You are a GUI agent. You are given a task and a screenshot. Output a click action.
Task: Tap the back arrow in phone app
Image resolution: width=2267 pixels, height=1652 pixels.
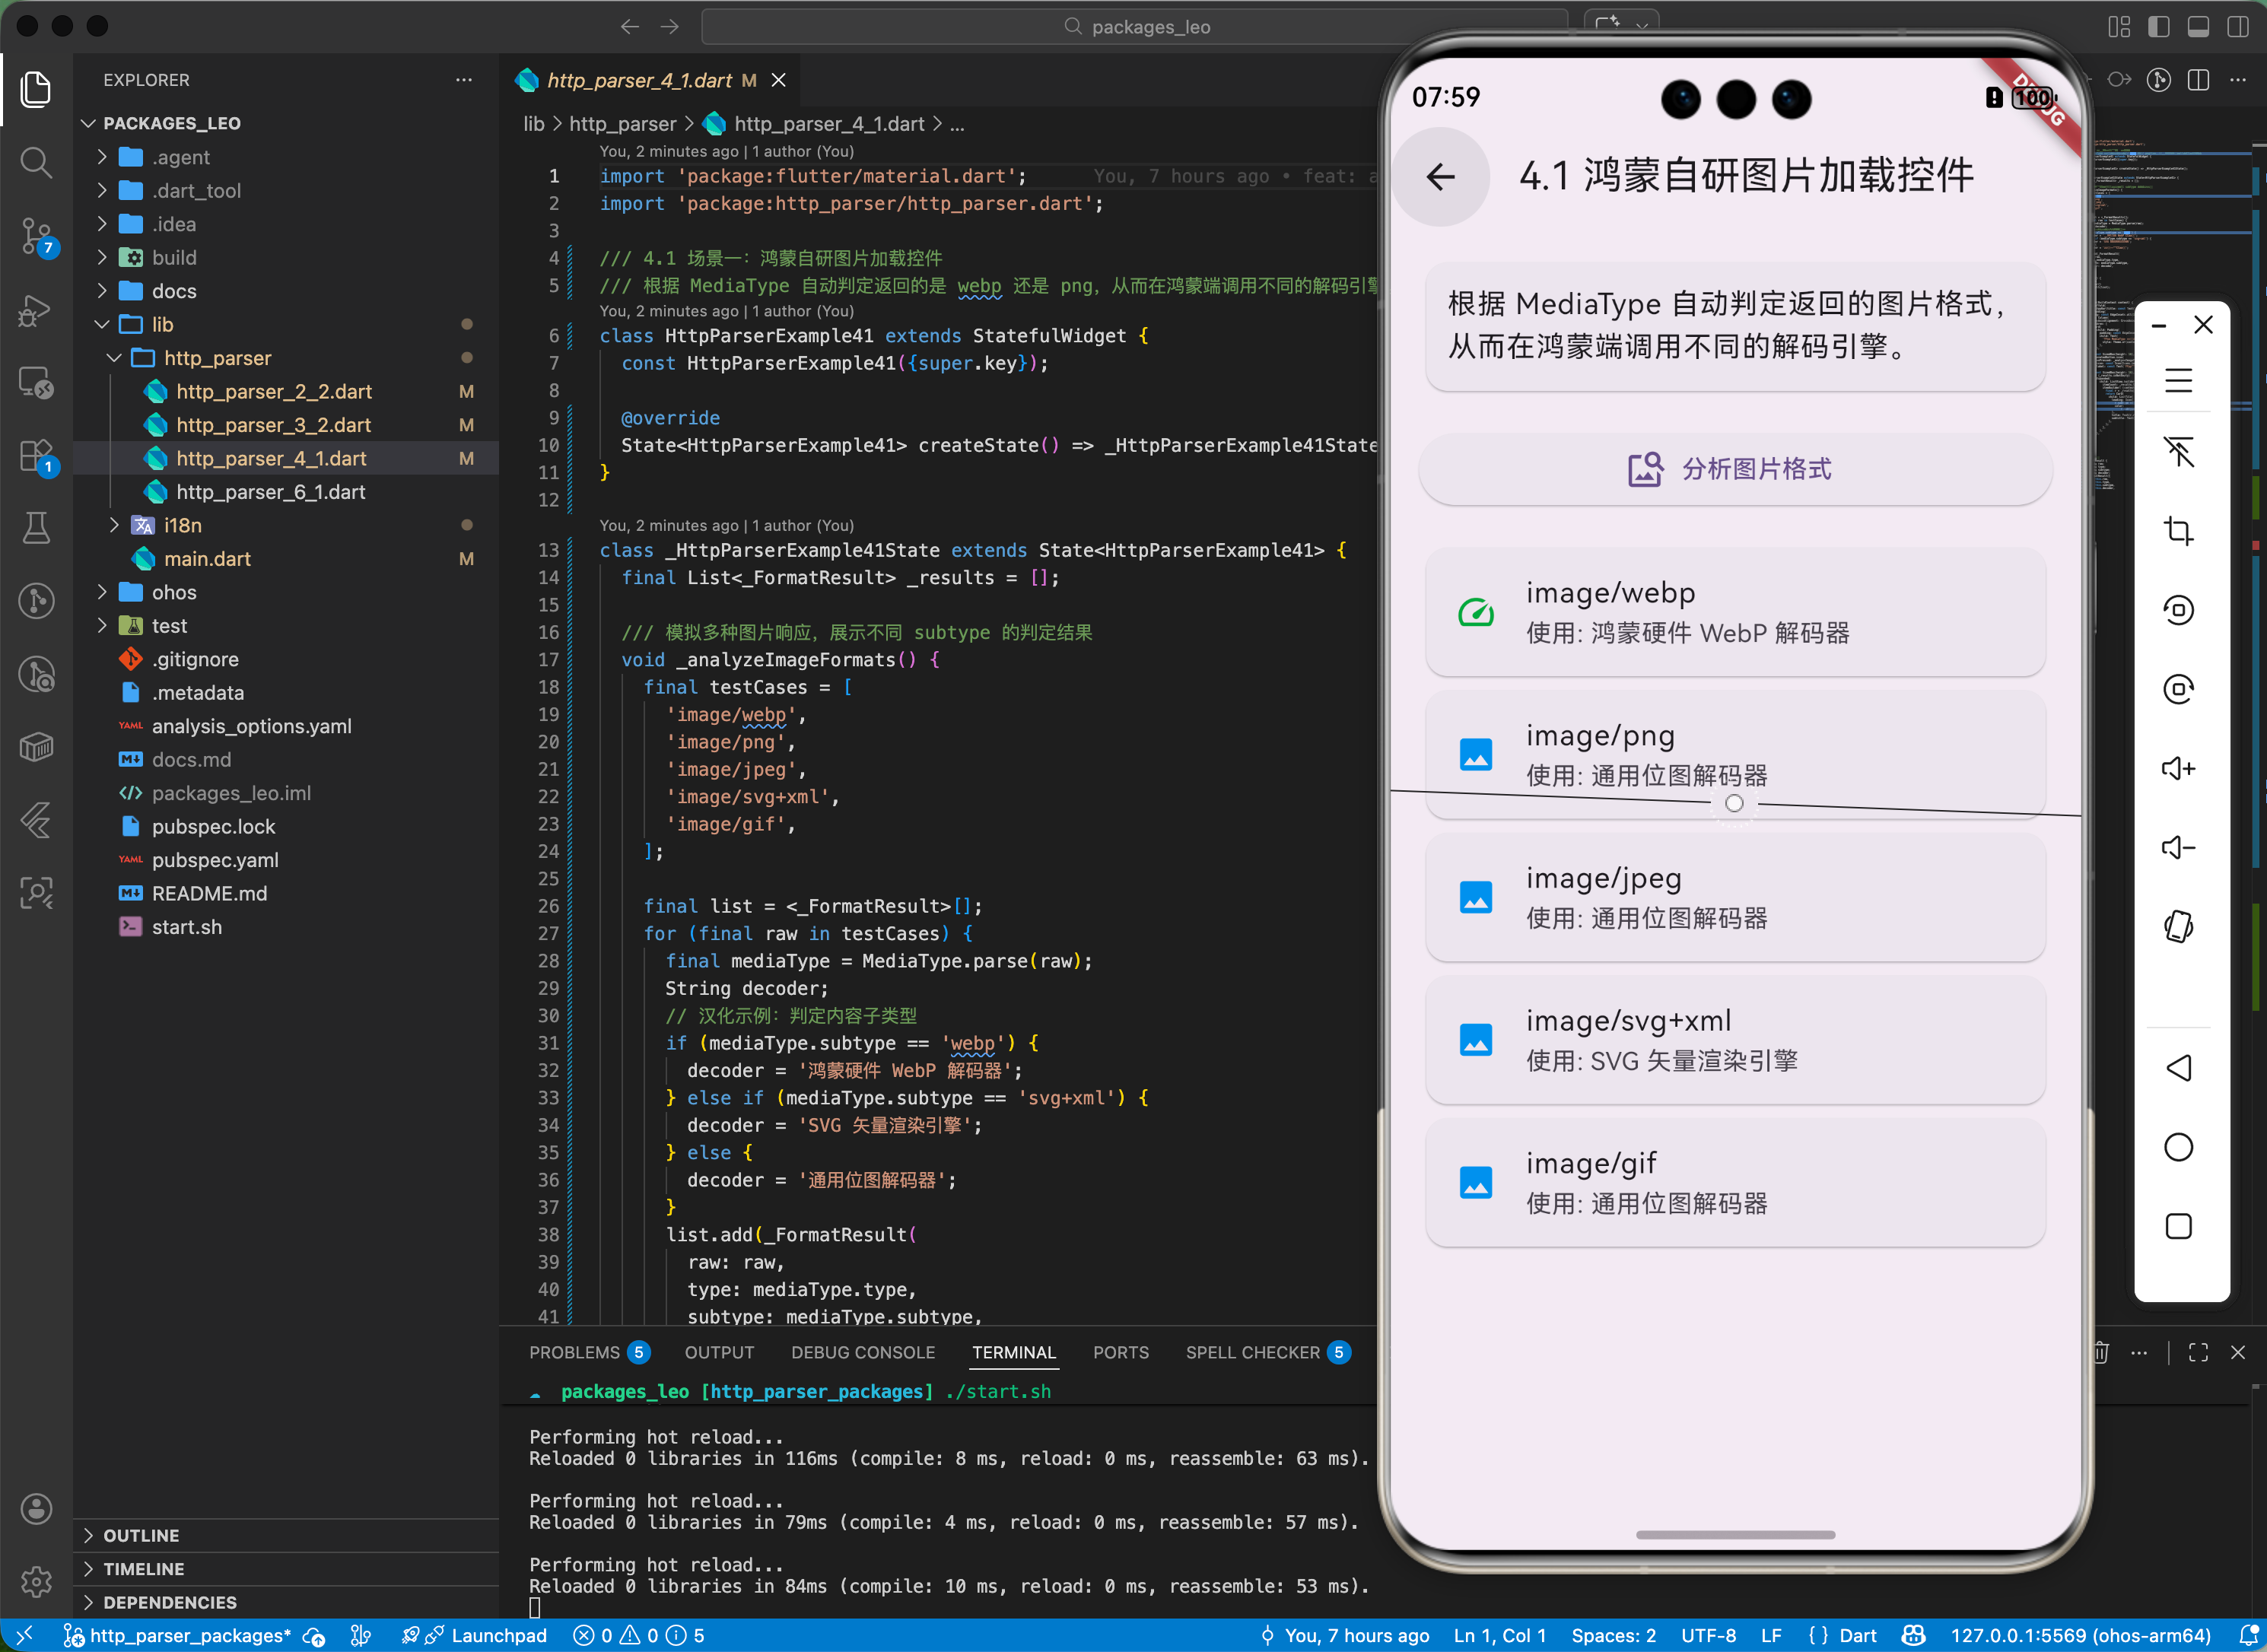pyautogui.click(x=1440, y=177)
